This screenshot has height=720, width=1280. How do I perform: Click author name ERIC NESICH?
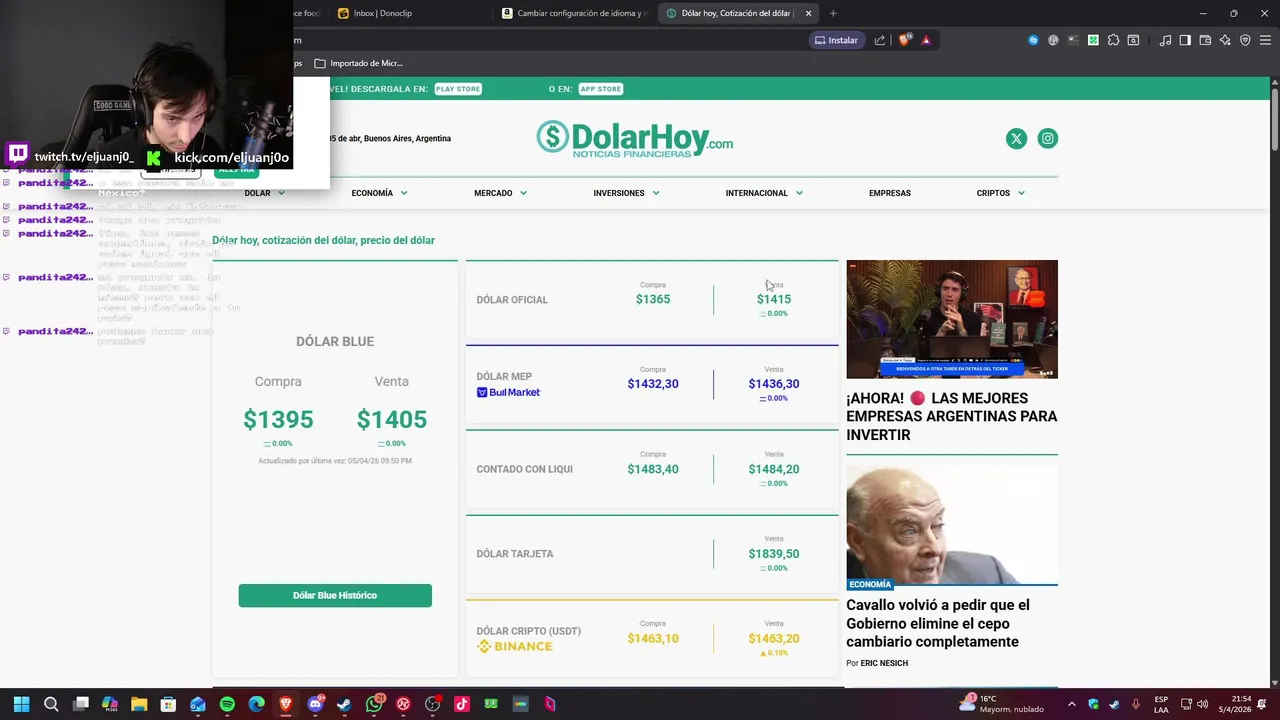[x=884, y=663]
